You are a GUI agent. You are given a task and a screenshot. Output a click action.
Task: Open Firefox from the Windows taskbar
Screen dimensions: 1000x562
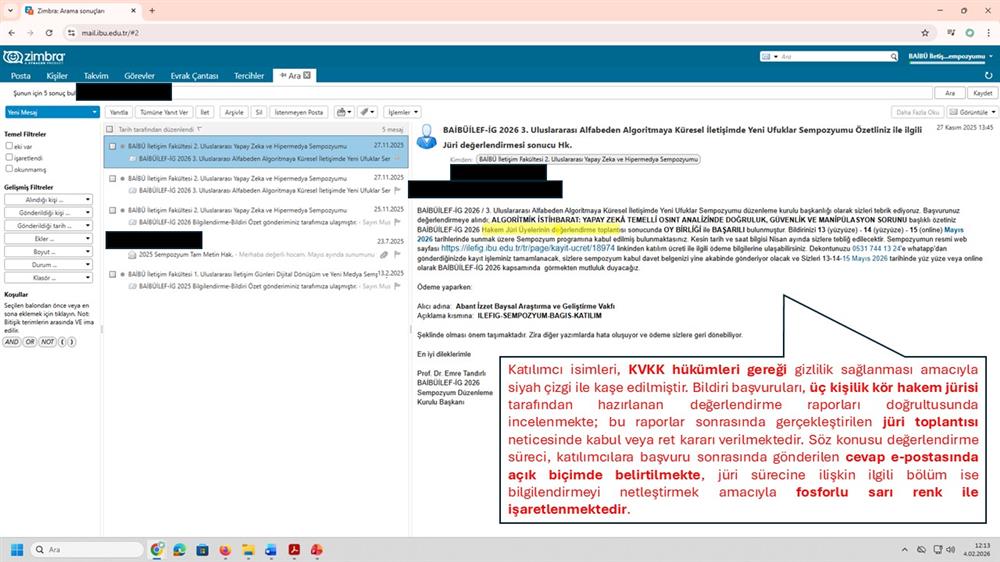(x=224, y=549)
